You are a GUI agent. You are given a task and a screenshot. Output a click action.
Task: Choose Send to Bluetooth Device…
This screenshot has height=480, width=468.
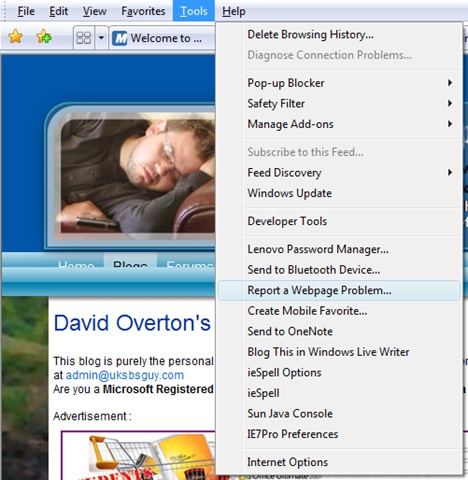pos(339,270)
